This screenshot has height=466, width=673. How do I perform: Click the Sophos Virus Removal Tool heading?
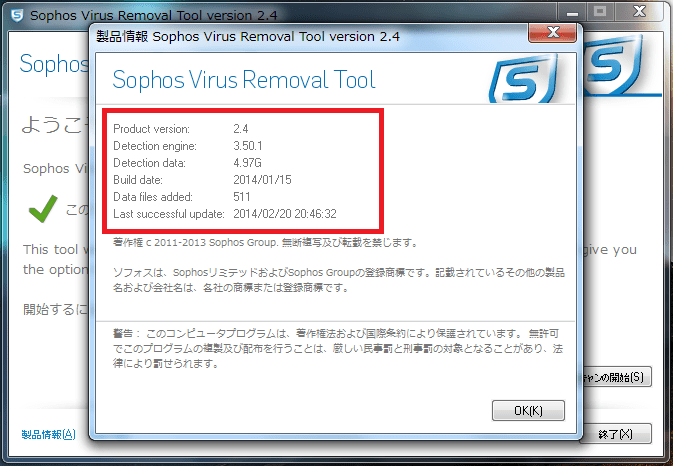(x=244, y=80)
